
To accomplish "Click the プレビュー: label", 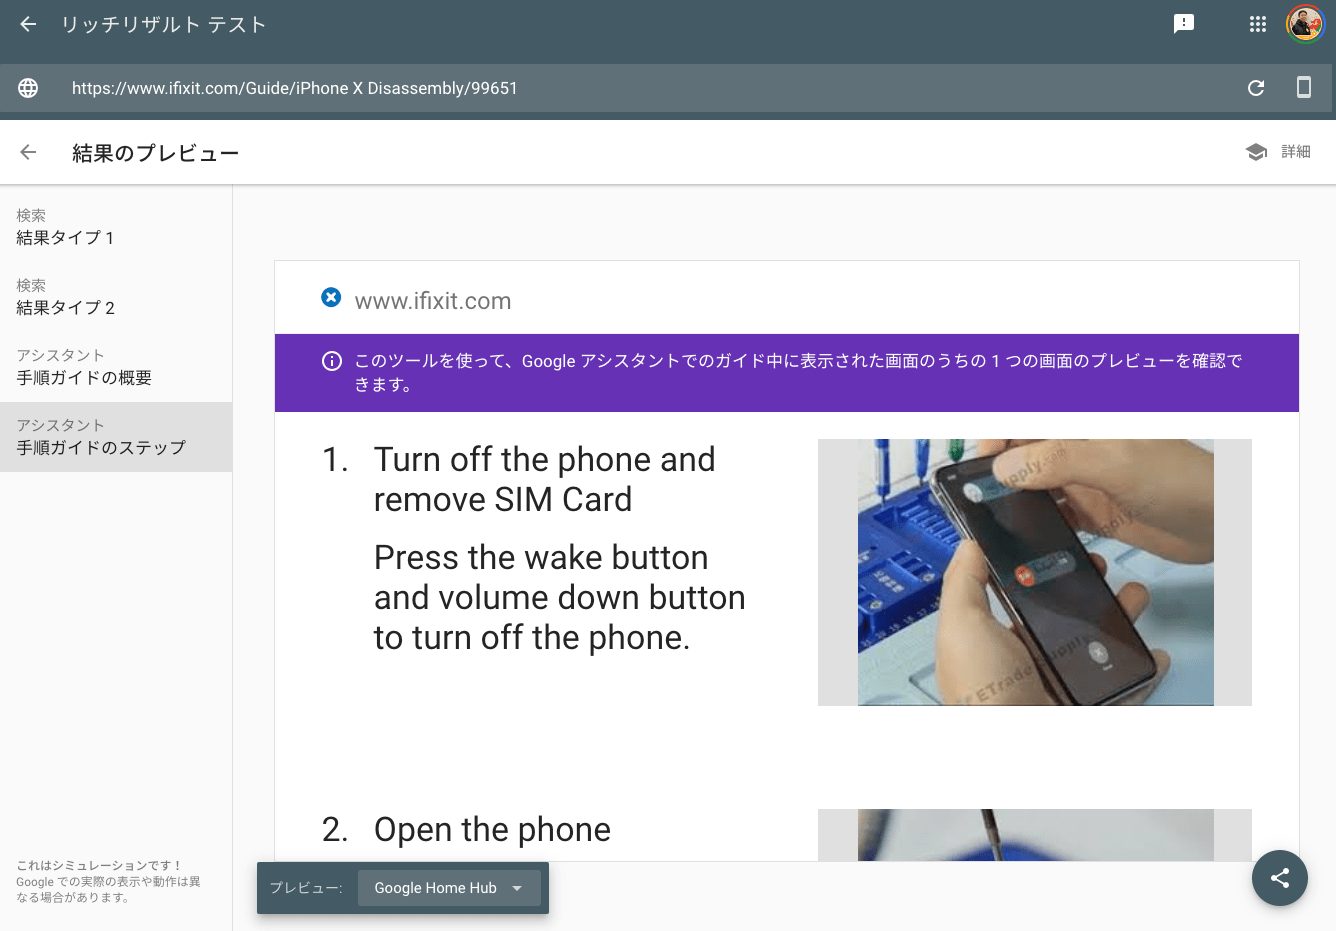I will click(306, 888).
